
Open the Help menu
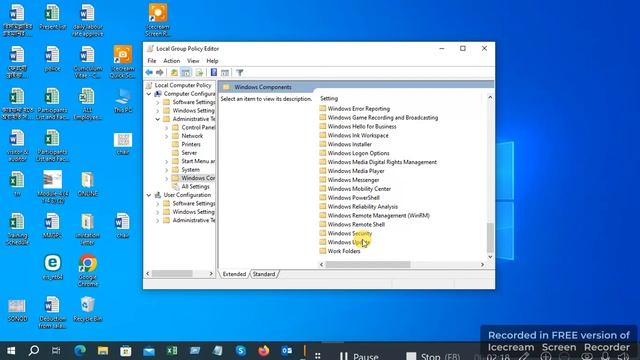[212, 61]
